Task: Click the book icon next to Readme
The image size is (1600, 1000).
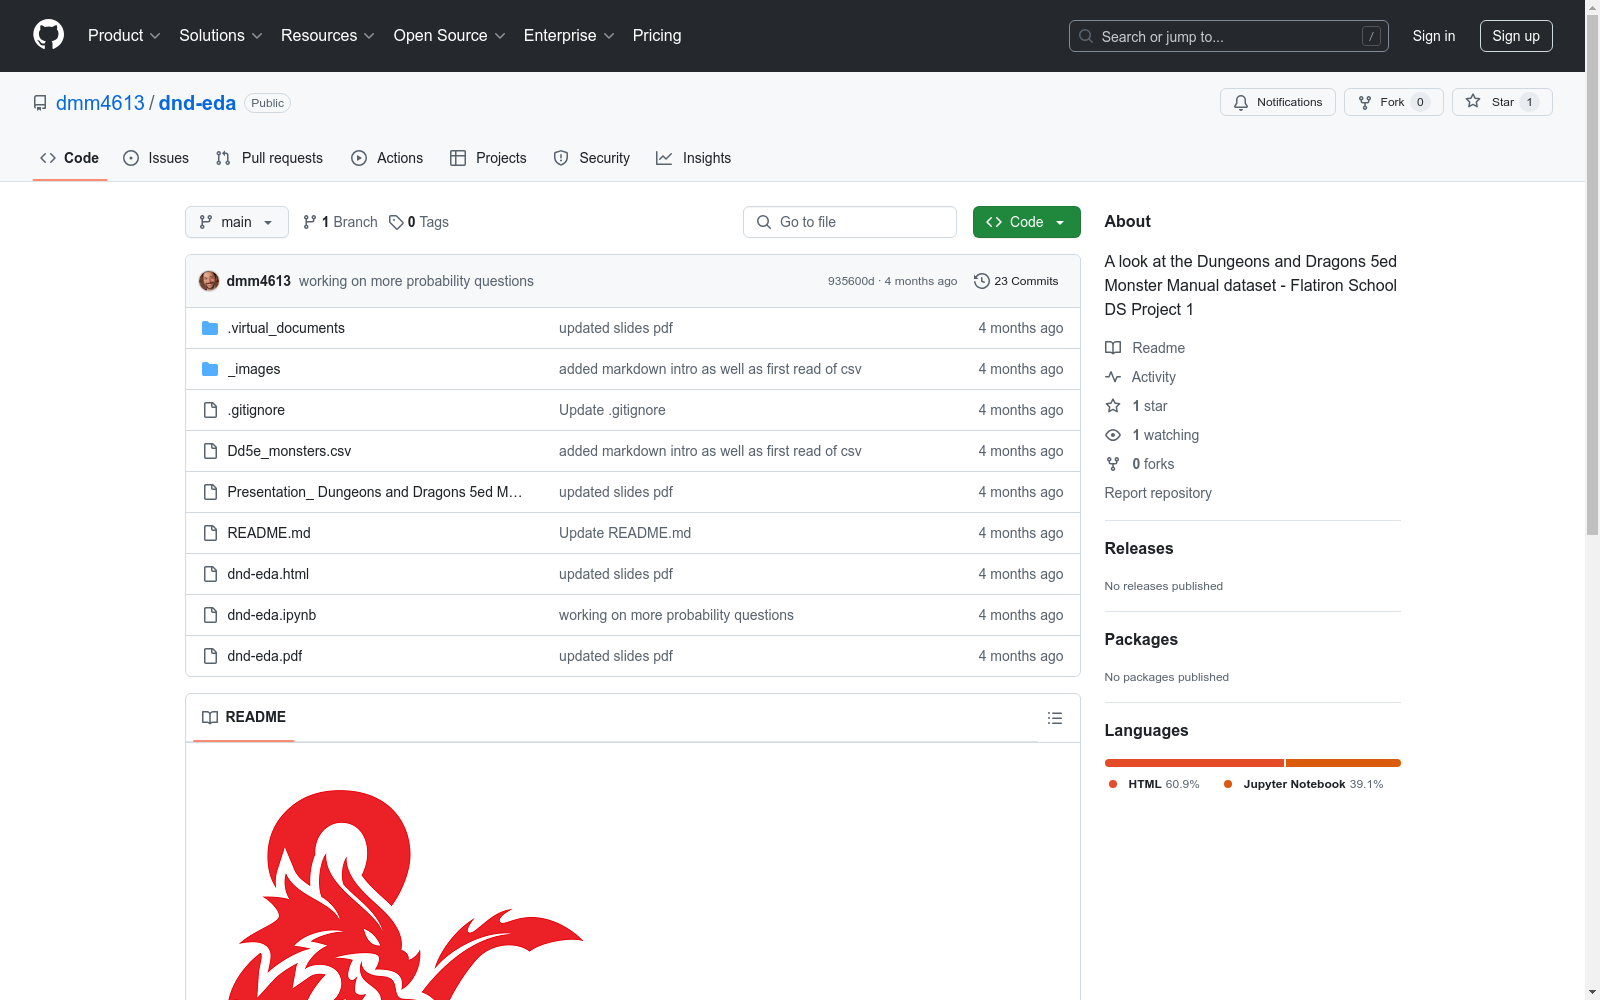Action: 1113,348
